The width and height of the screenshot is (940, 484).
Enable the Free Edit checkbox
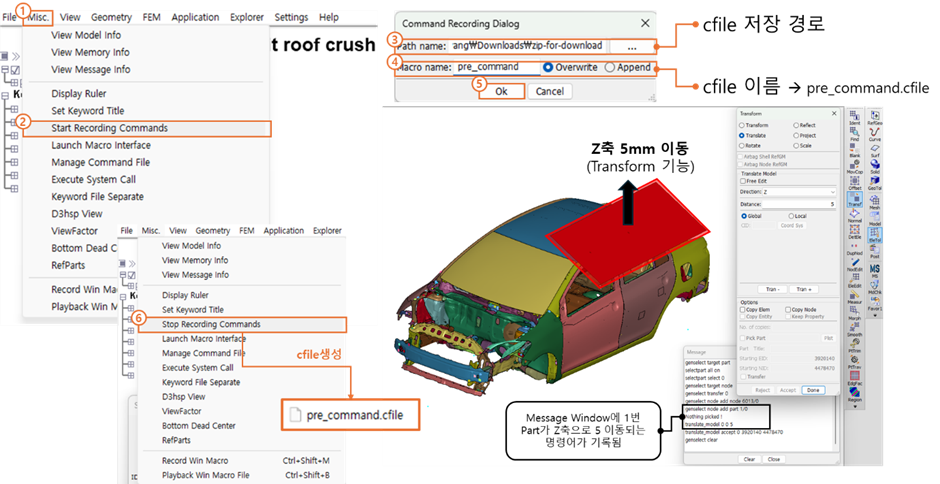point(742,180)
